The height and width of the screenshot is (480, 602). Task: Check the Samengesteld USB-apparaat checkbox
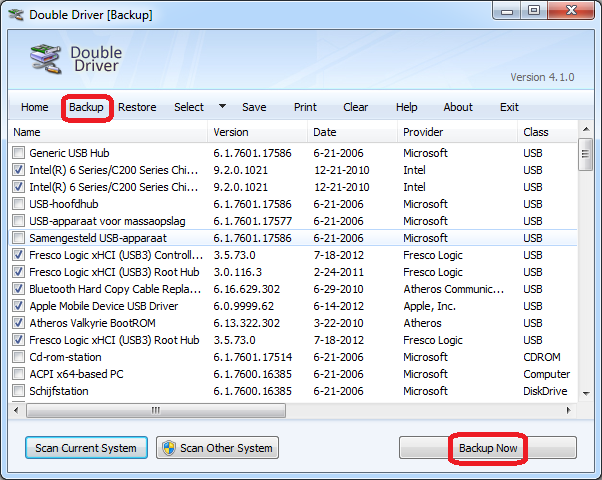tap(19, 238)
